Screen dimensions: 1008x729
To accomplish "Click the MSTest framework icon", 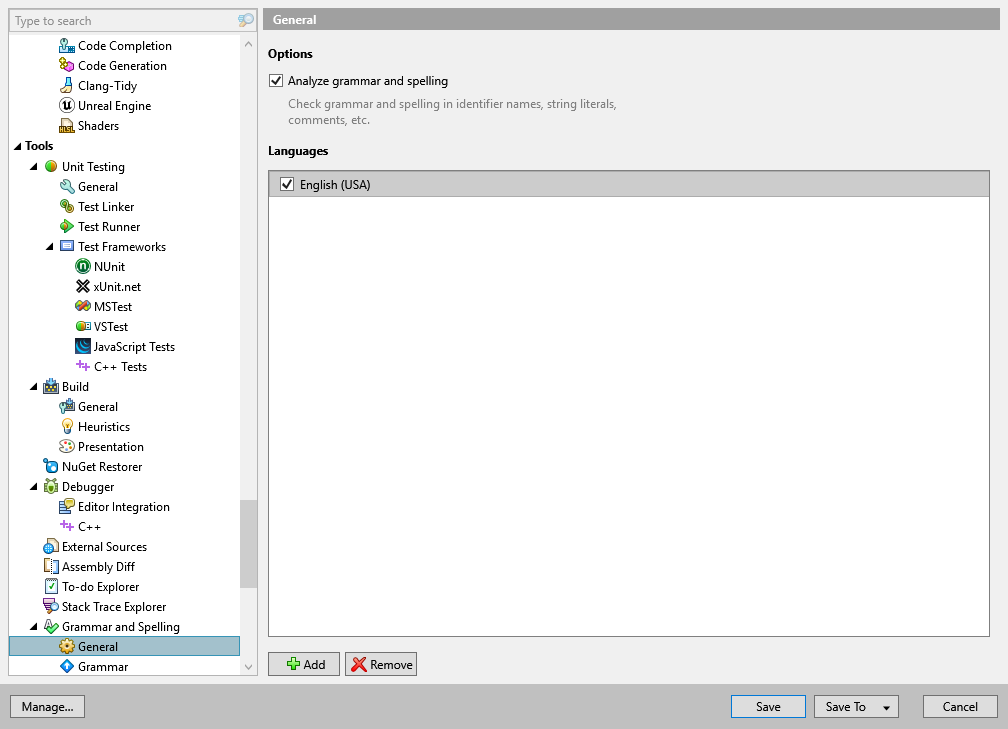I will point(81,306).
